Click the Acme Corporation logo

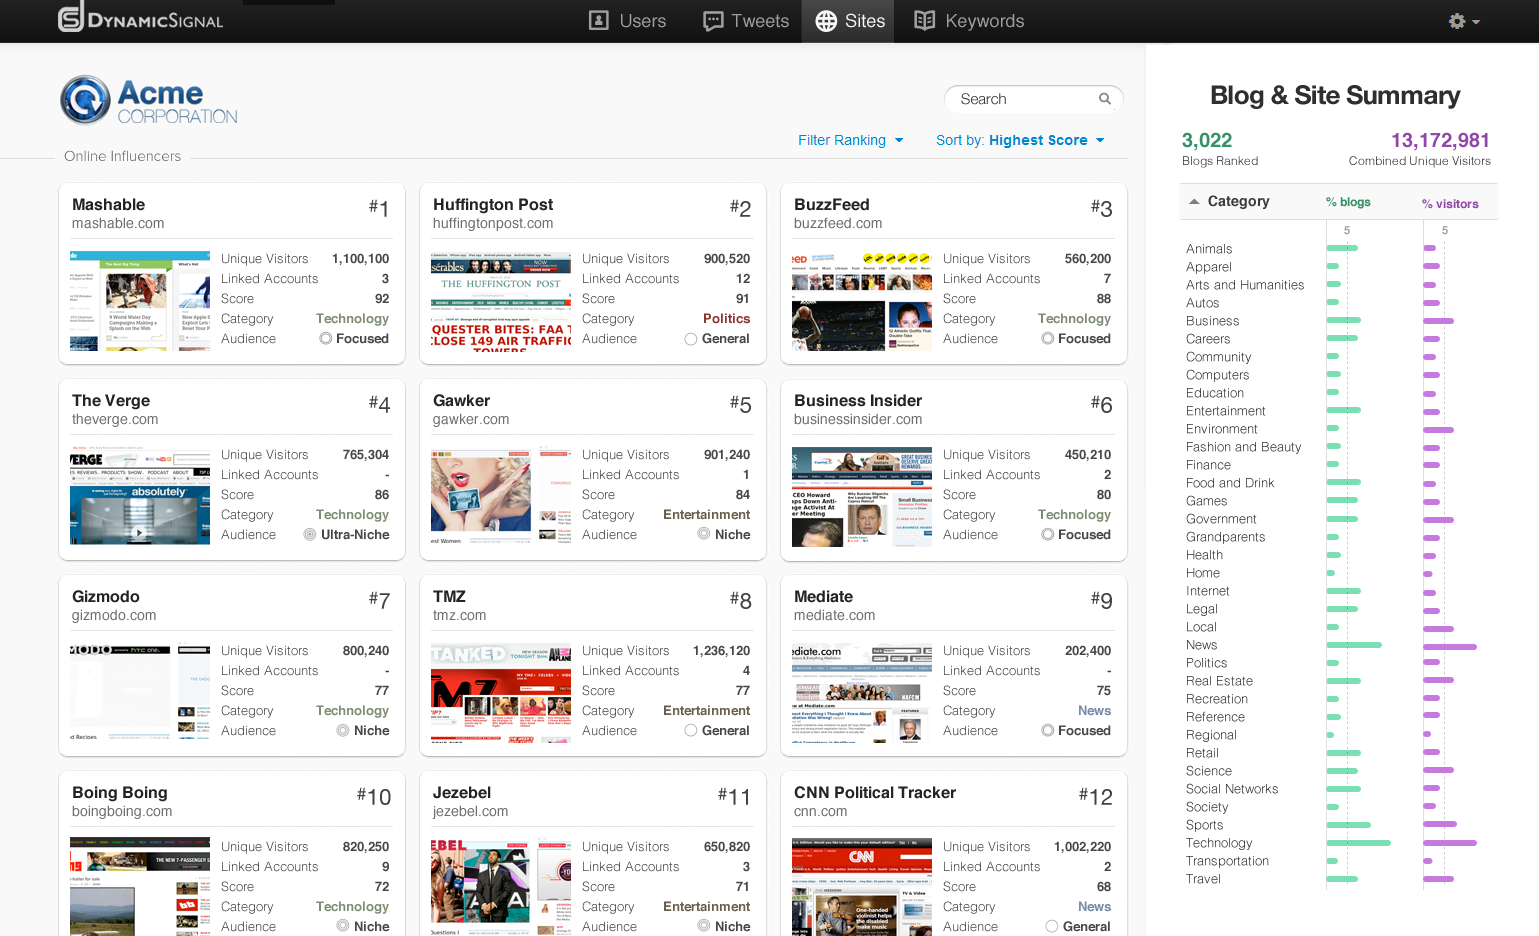point(149,101)
